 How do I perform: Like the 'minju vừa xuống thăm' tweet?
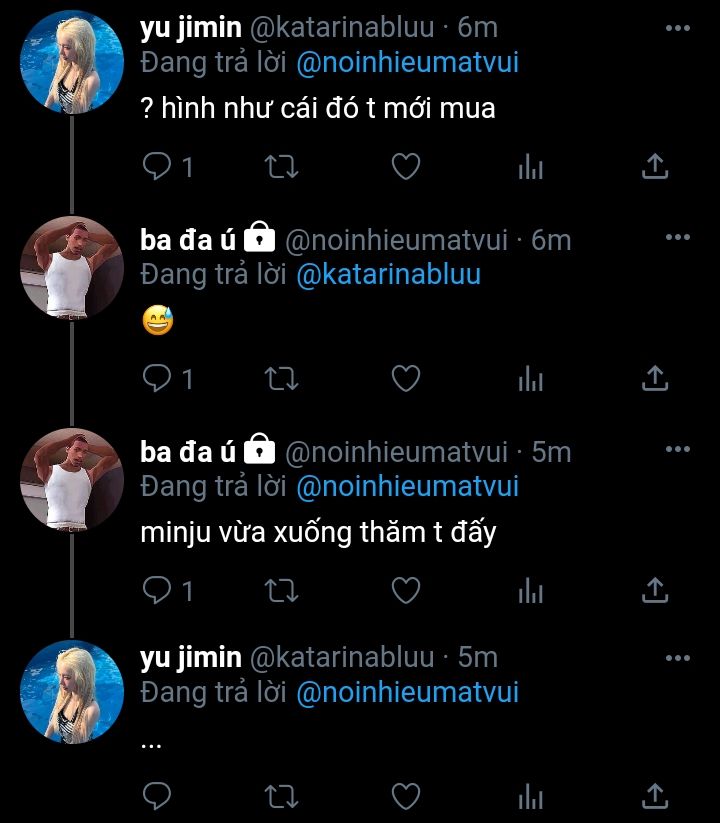pyautogui.click(x=405, y=591)
